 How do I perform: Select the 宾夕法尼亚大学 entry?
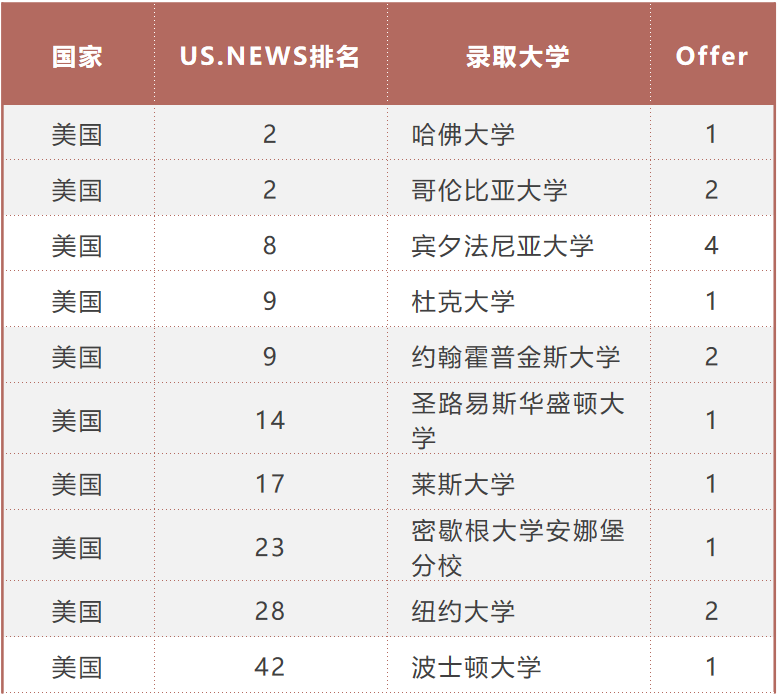(503, 245)
